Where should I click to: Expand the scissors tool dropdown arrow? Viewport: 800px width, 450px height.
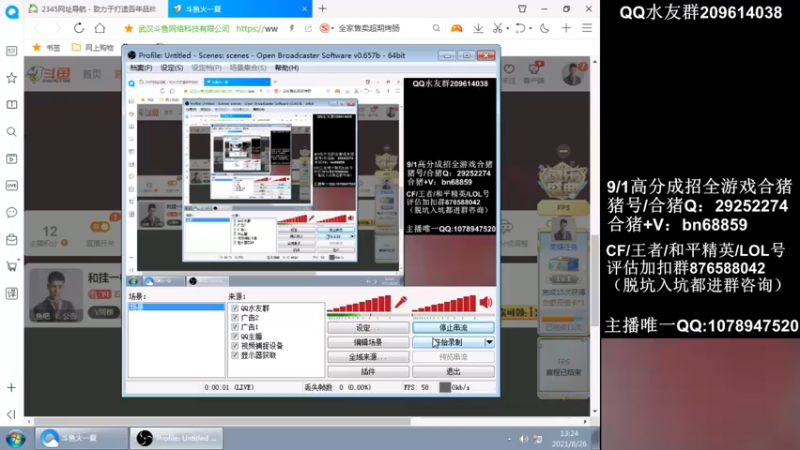[508, 29]
